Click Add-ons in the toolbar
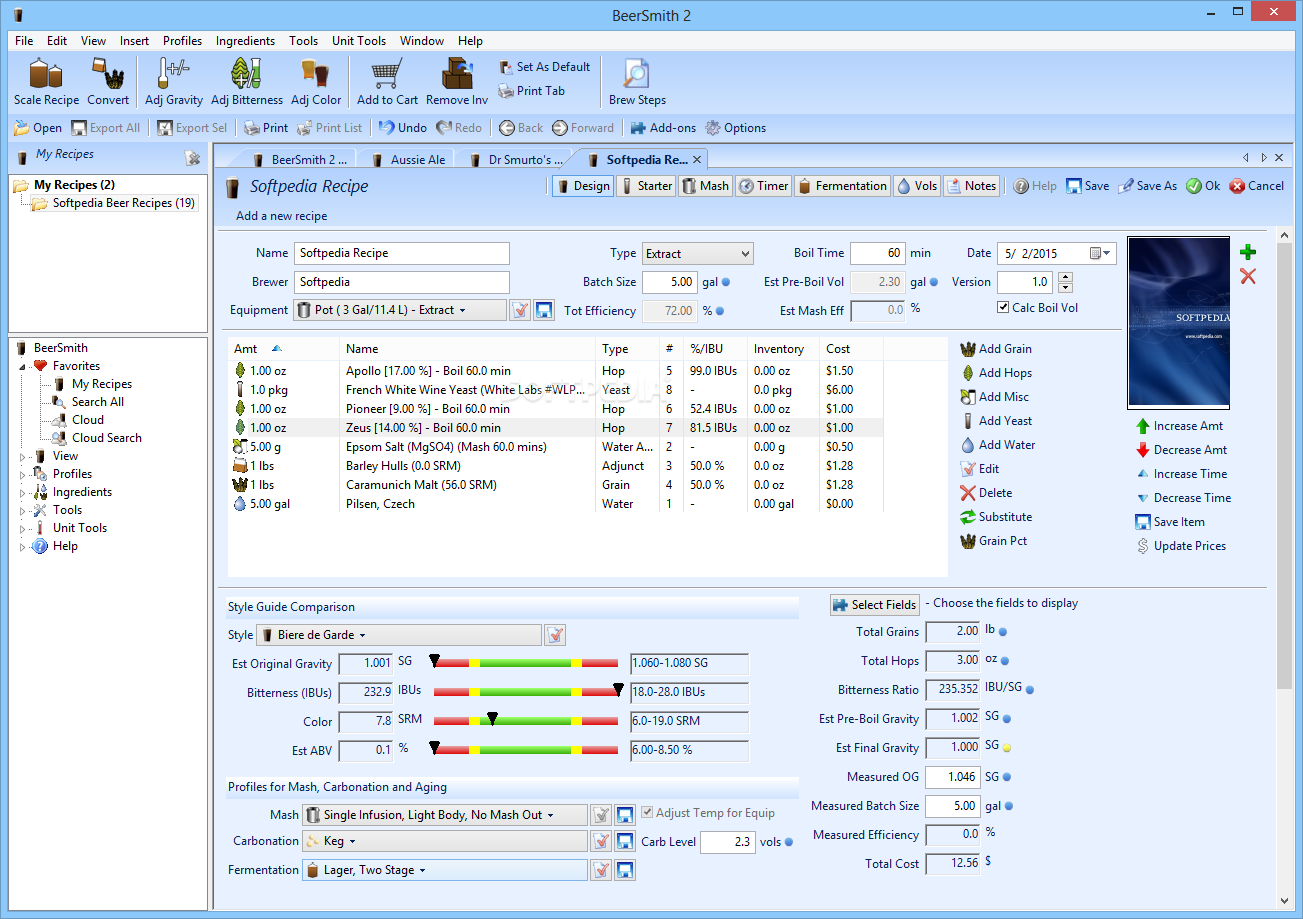 [x=663, y=128]
